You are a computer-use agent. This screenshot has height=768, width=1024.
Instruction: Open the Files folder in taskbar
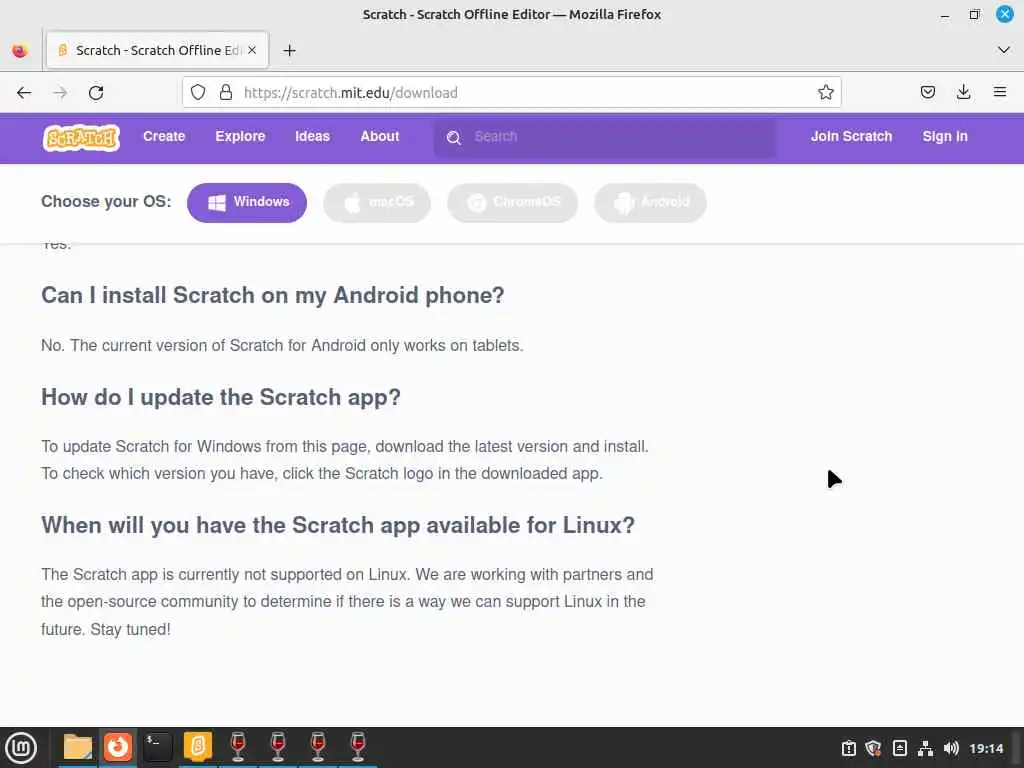click(x=77, y=747)
